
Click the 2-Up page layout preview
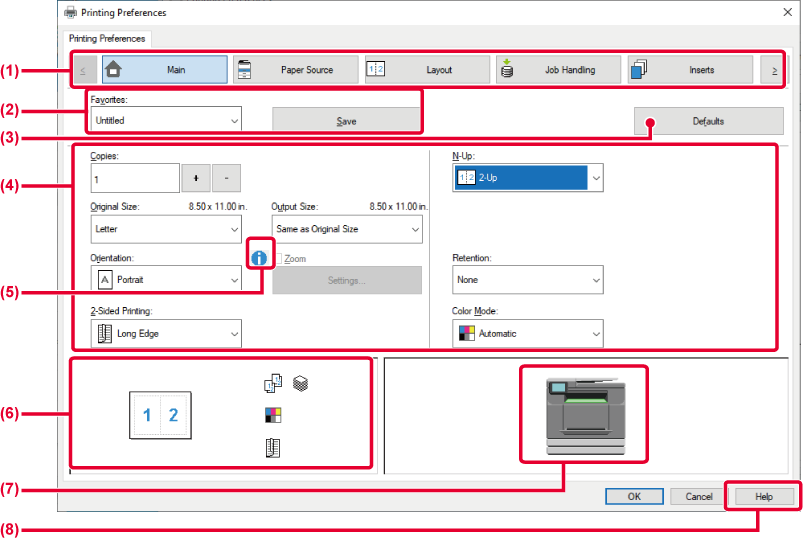tap(160, 415)
